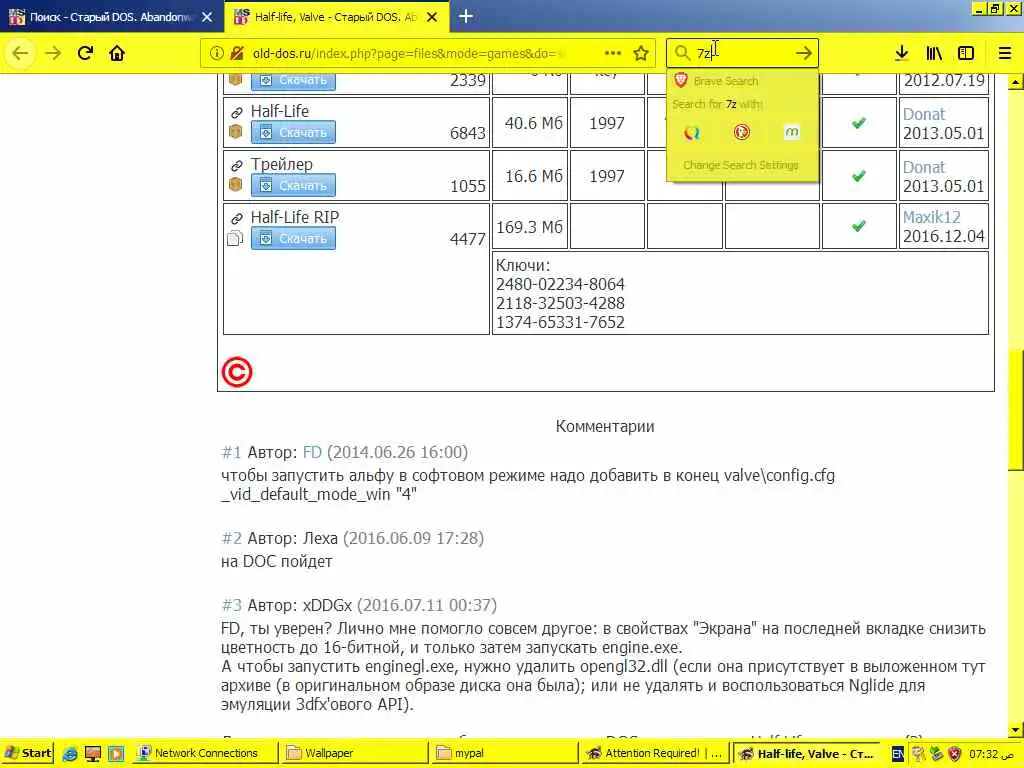This screenshot has height=768, width=1024.
Task: Open a new tab with plus button
Action: [466, 16]
